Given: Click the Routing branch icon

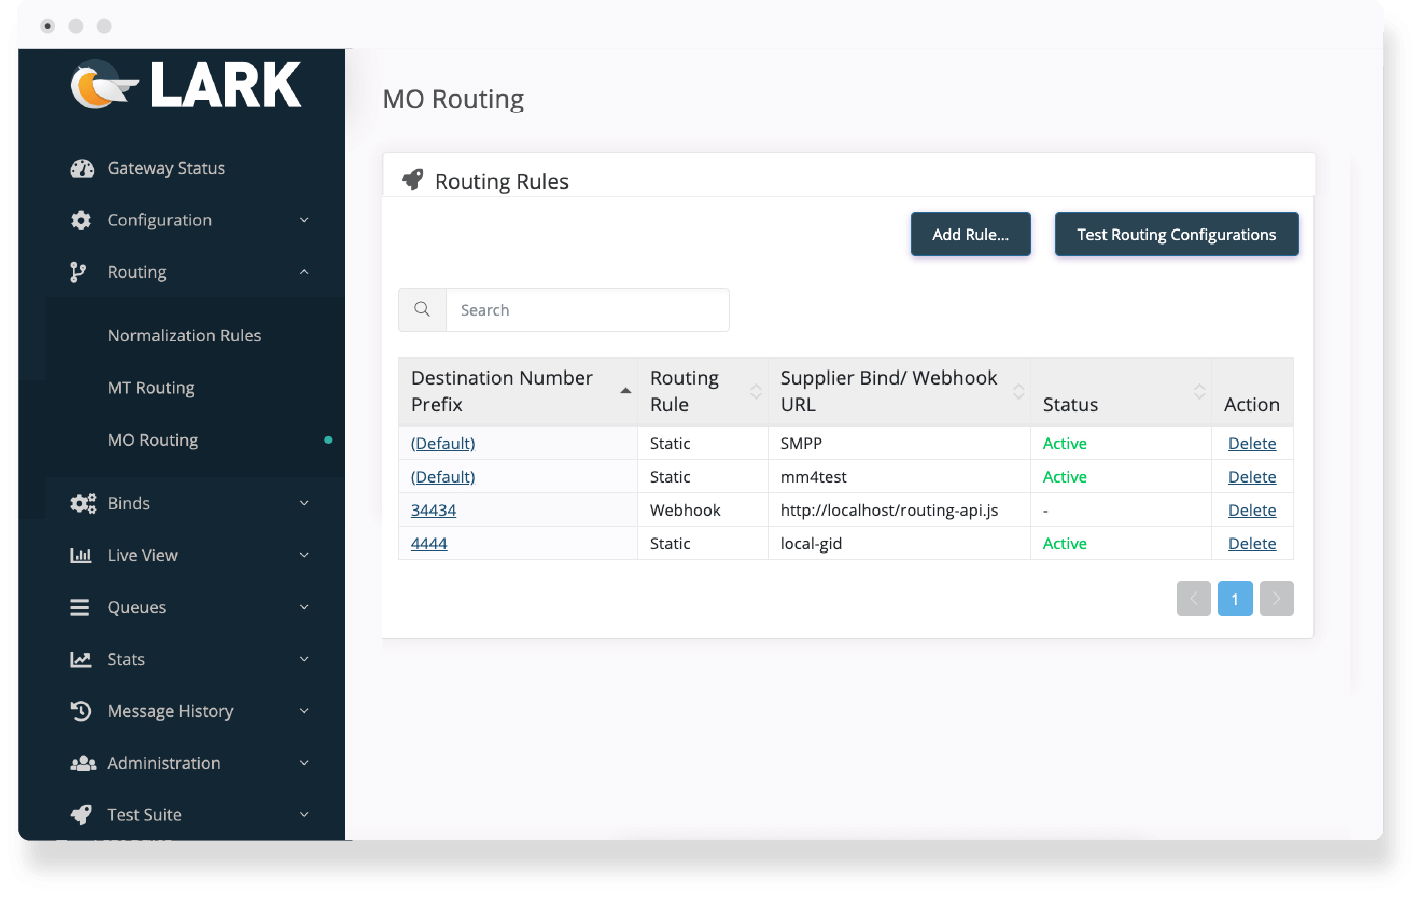Looking at the screenshot, I should pos(78,272).
